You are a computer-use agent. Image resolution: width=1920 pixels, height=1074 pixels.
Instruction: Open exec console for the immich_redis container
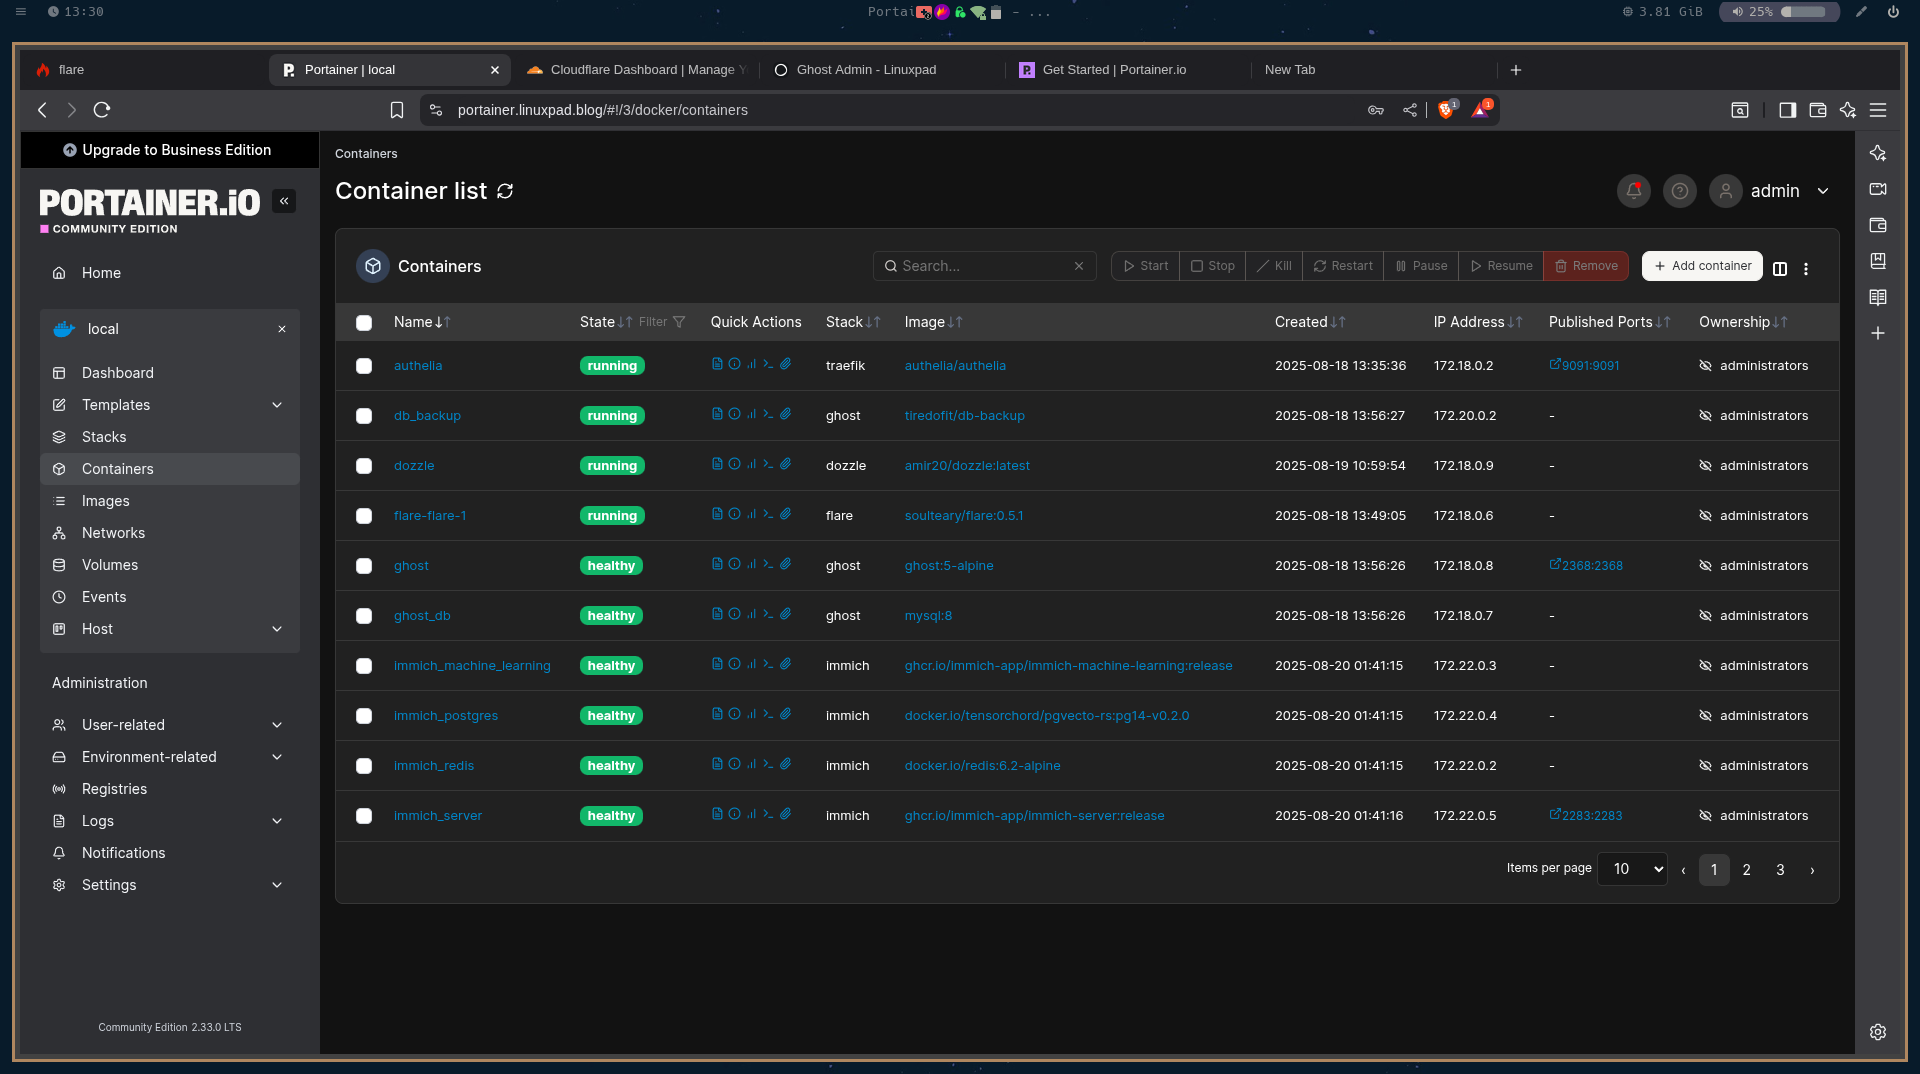768,764
